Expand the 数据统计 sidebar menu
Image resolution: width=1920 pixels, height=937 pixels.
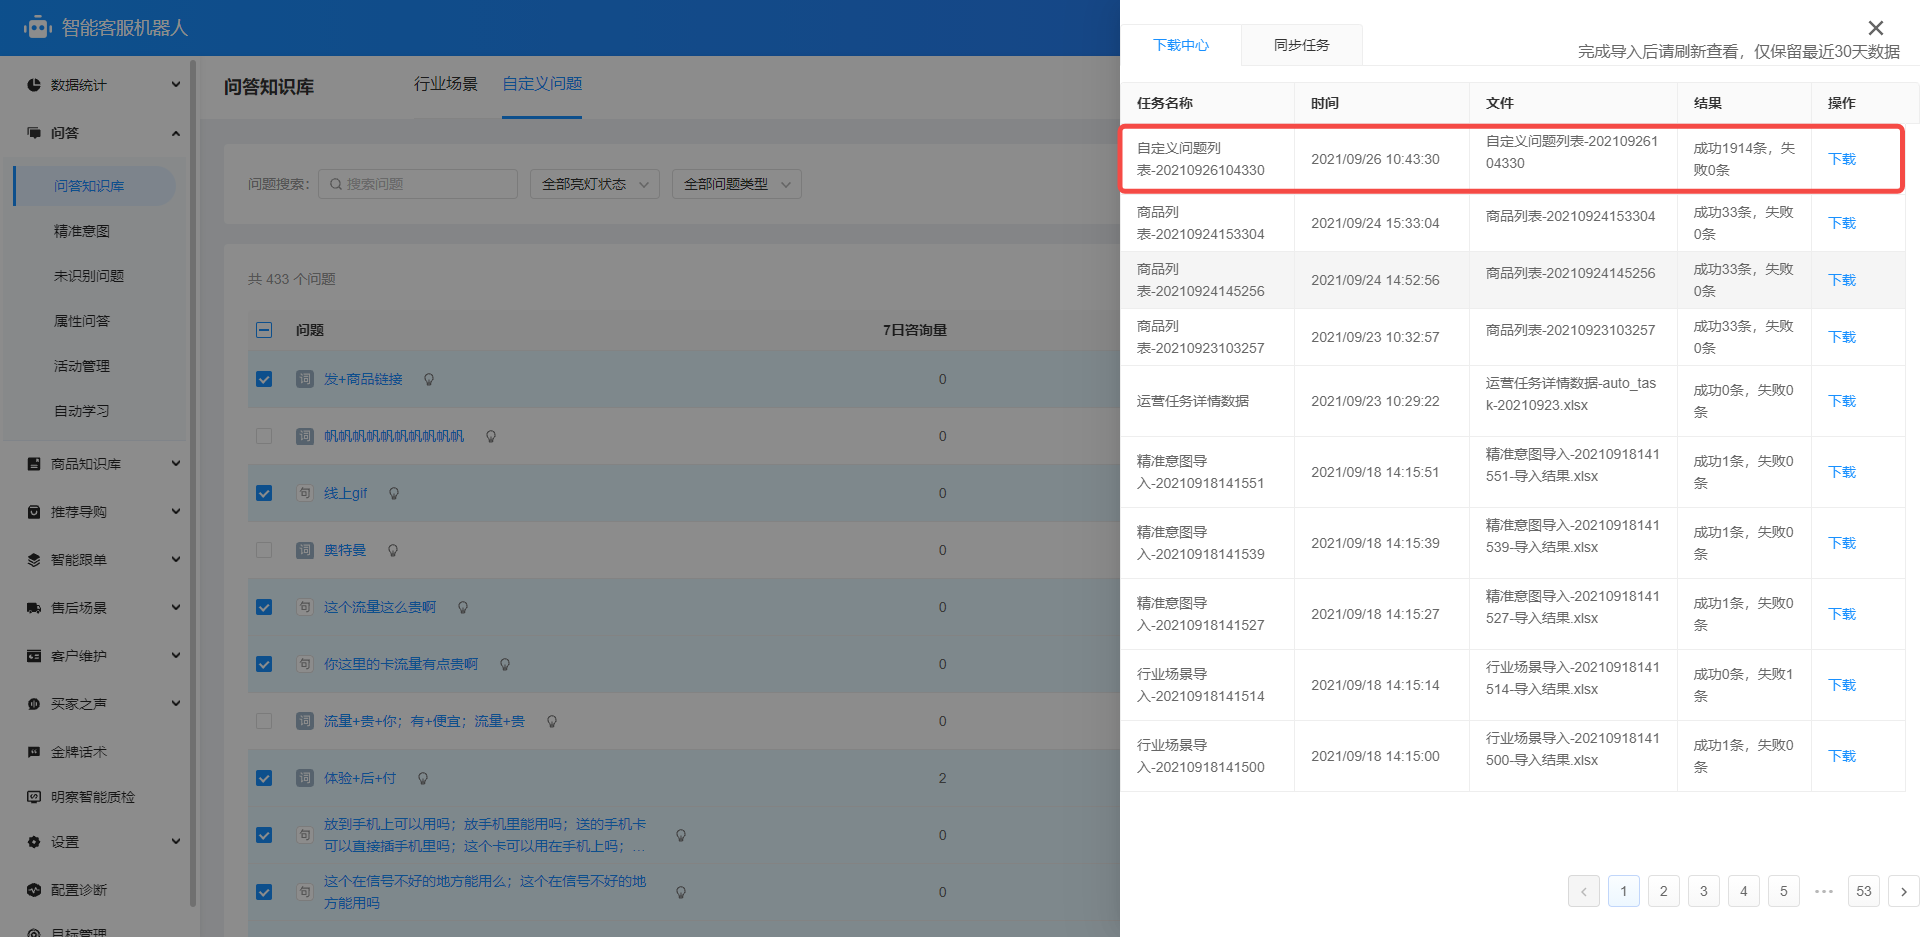coord(176,85)
